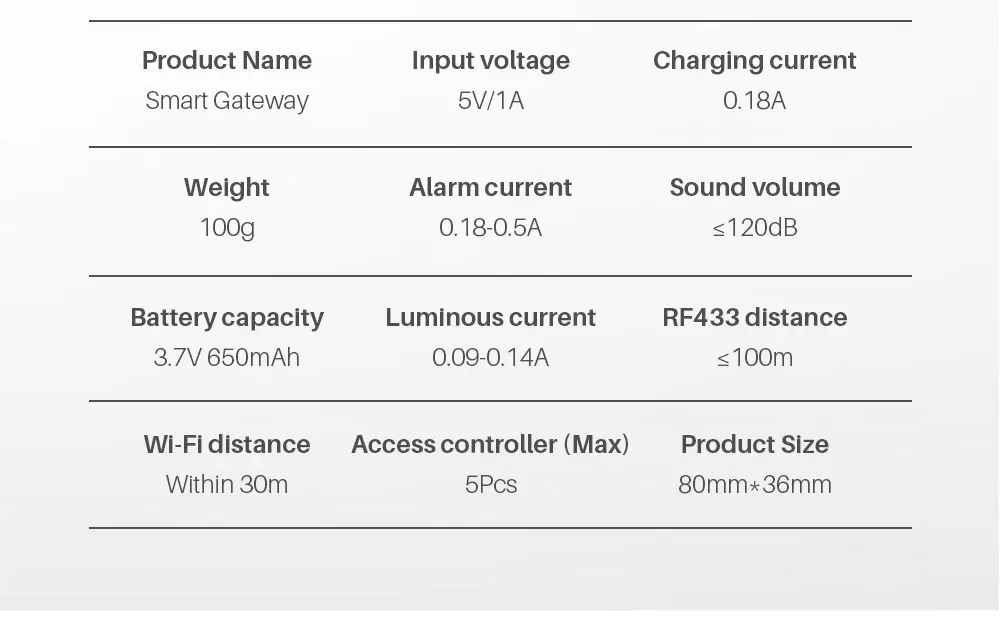Select the 3.7V 650mAh value
The height and width of the screenshot is (628, 1000).
coord(227,358)
